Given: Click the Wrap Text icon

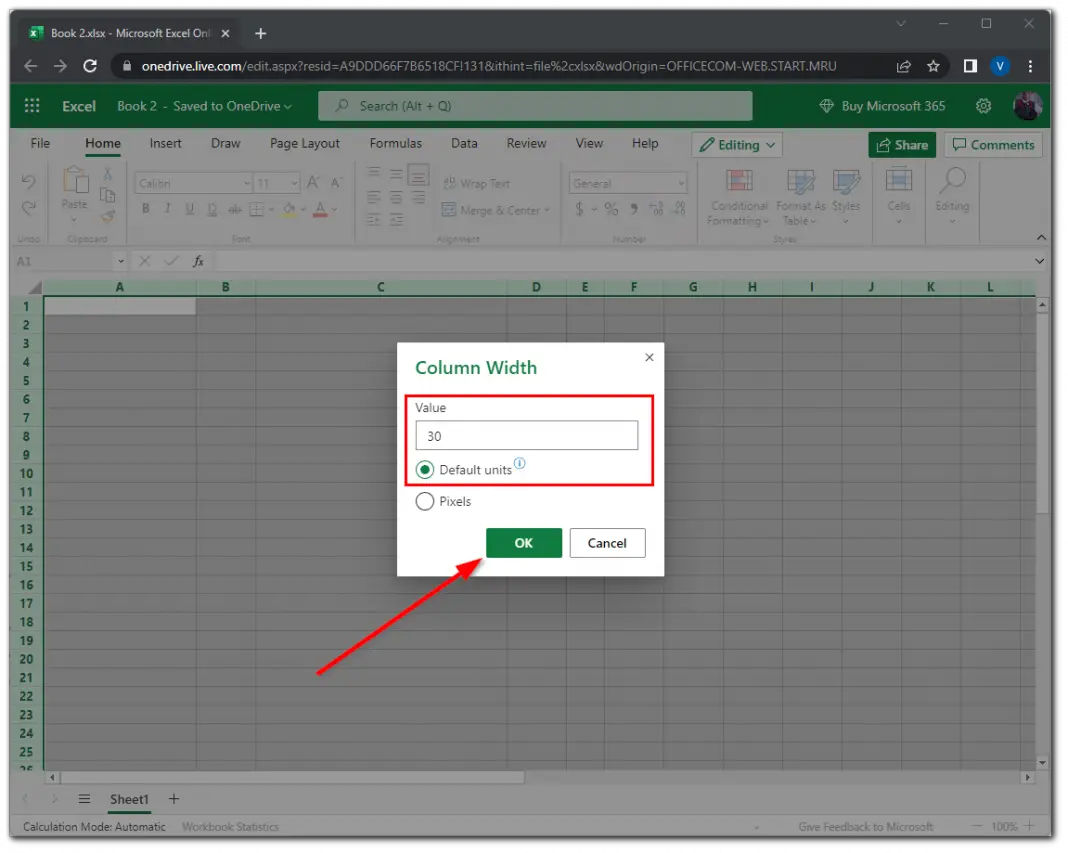Looking at the screenshot, I should pos(452,183).
